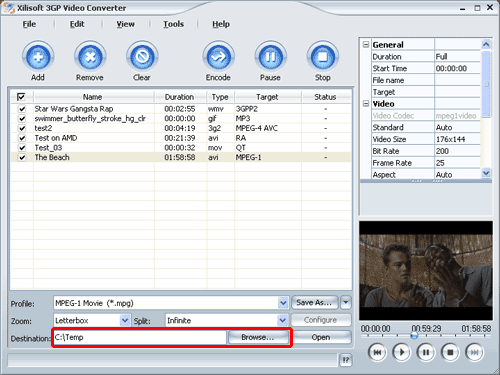Click the Configure button
Viewport: 500px width, 375px height.
click(321, 320)
